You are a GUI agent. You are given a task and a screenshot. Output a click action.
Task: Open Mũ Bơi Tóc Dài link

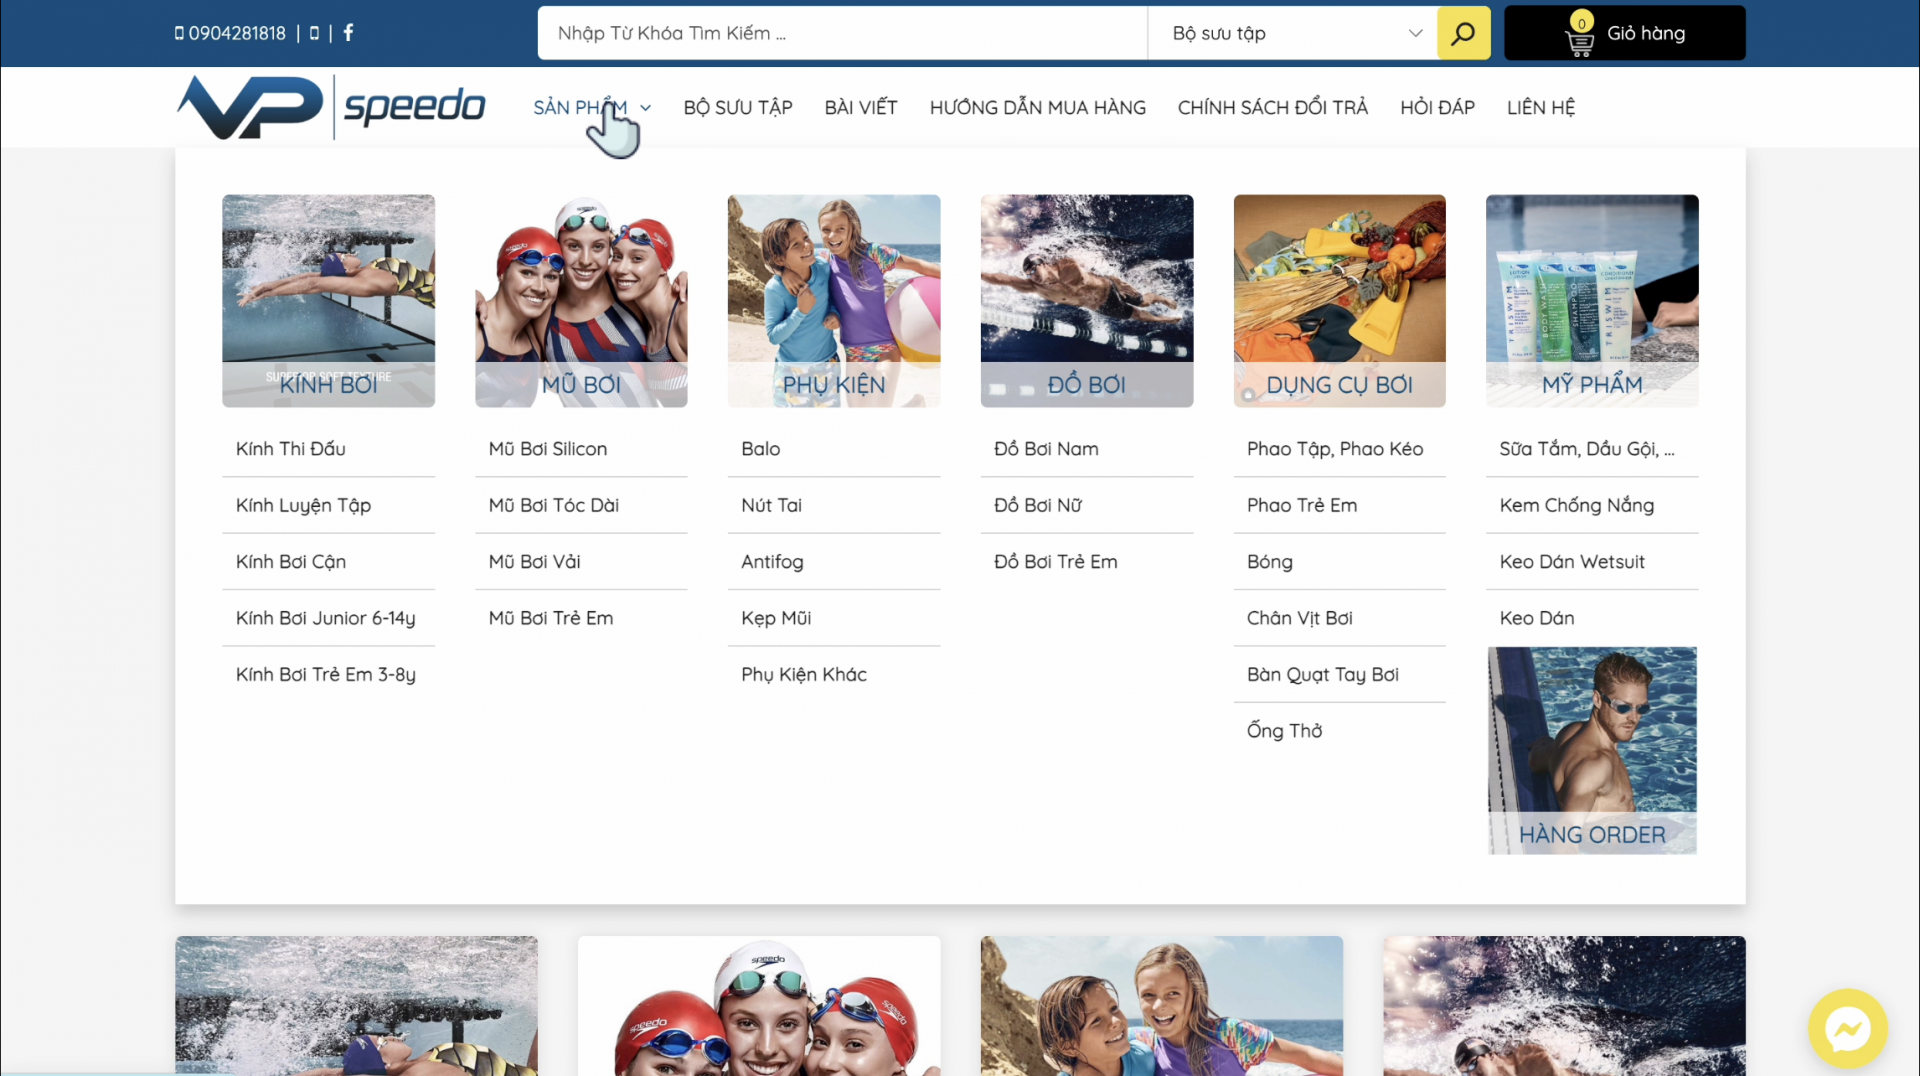[x=554, y=505]
